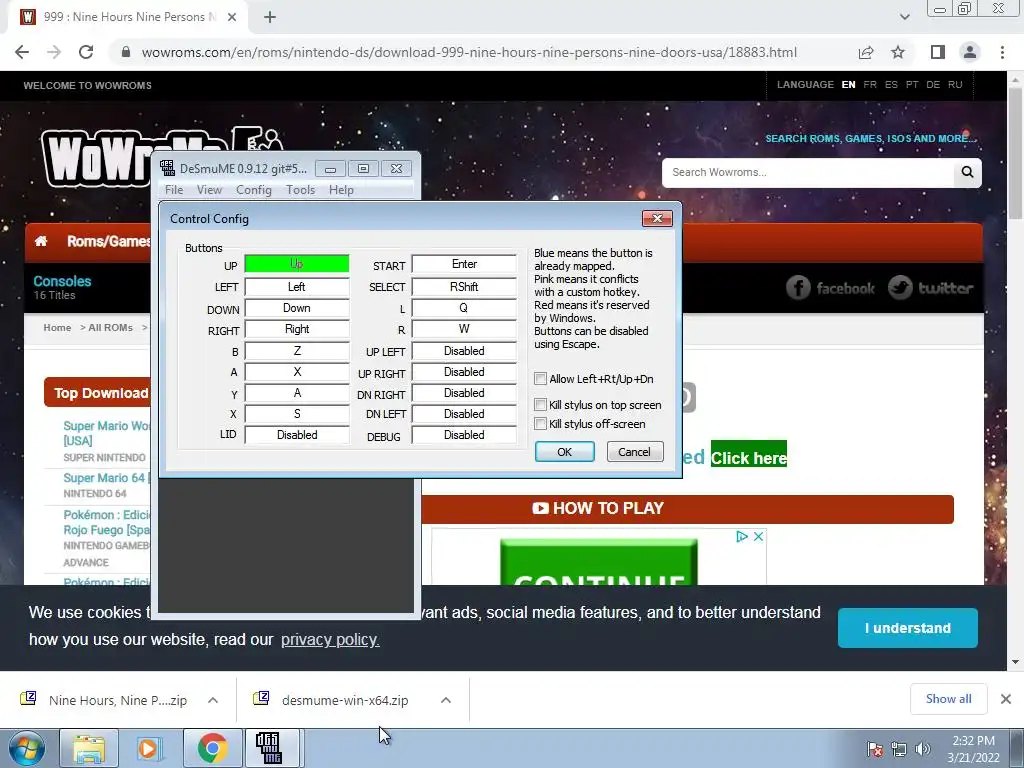Accept cookies with I understand

908,628
